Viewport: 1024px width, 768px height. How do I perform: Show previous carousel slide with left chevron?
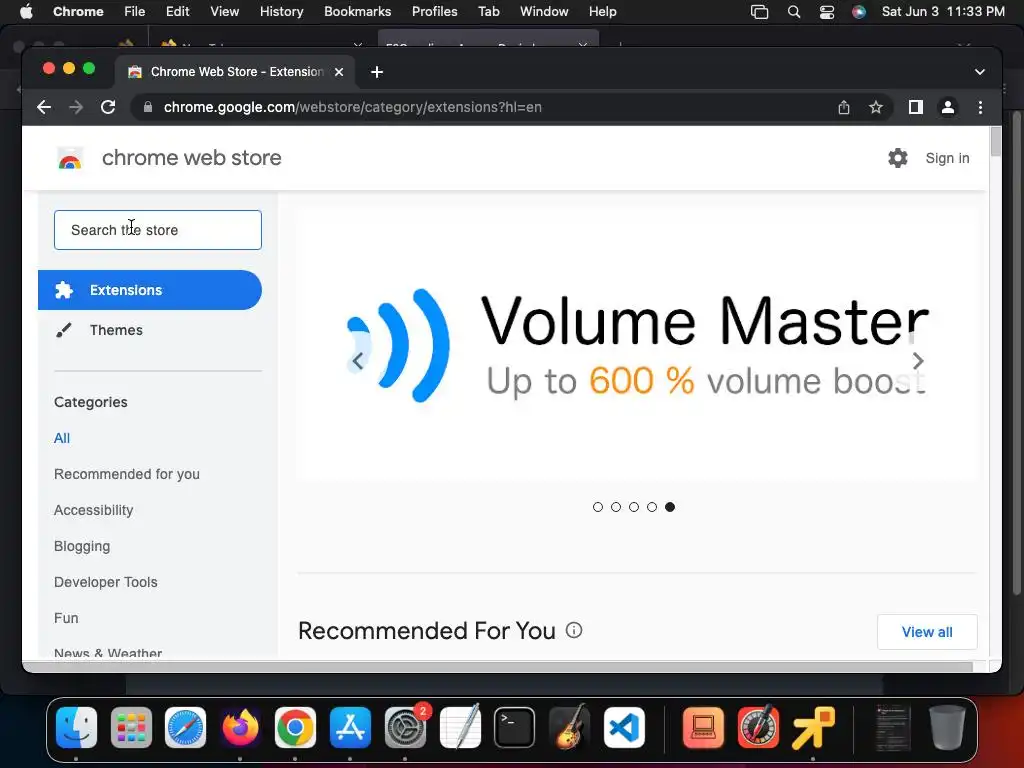point(358,360)
